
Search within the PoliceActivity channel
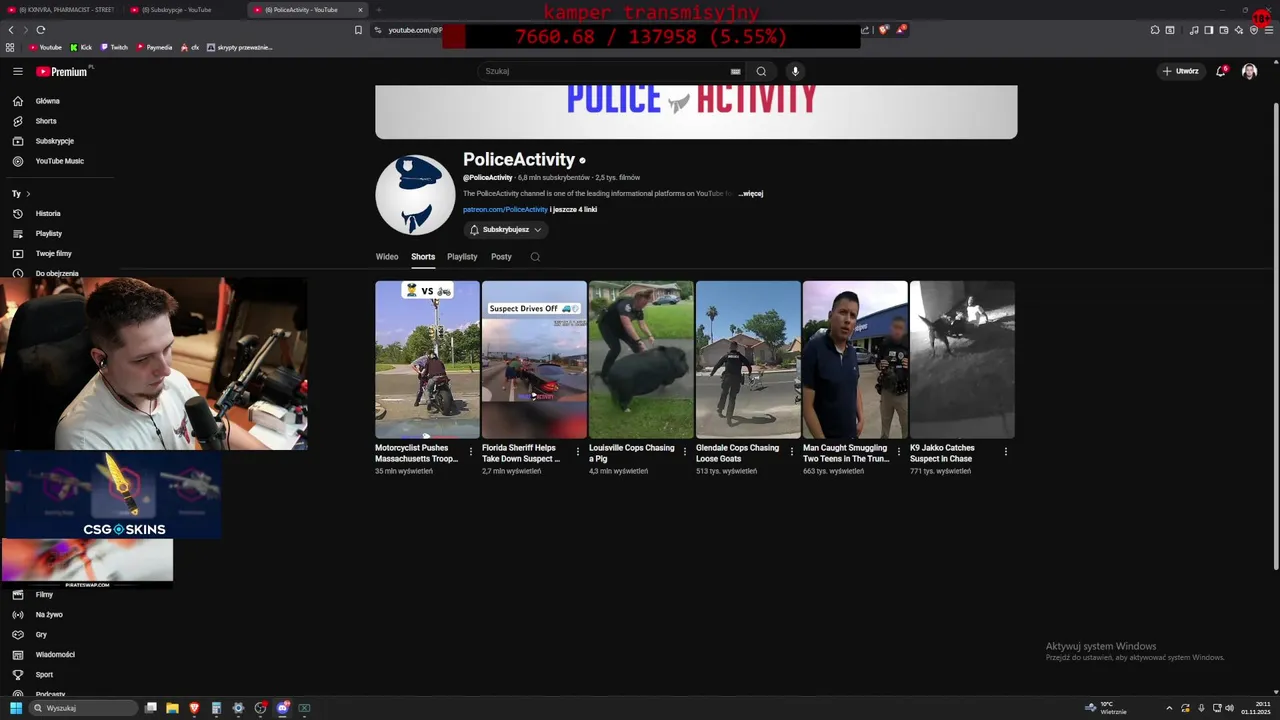(x=535, y=257)
